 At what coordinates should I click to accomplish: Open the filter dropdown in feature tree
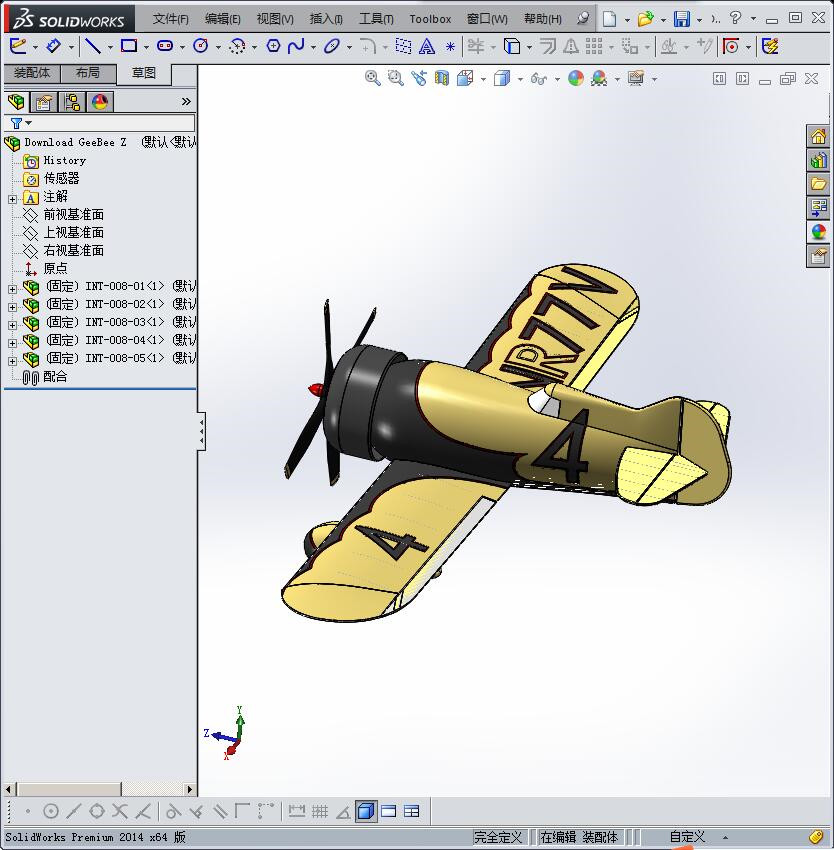[x=20, y=123]
